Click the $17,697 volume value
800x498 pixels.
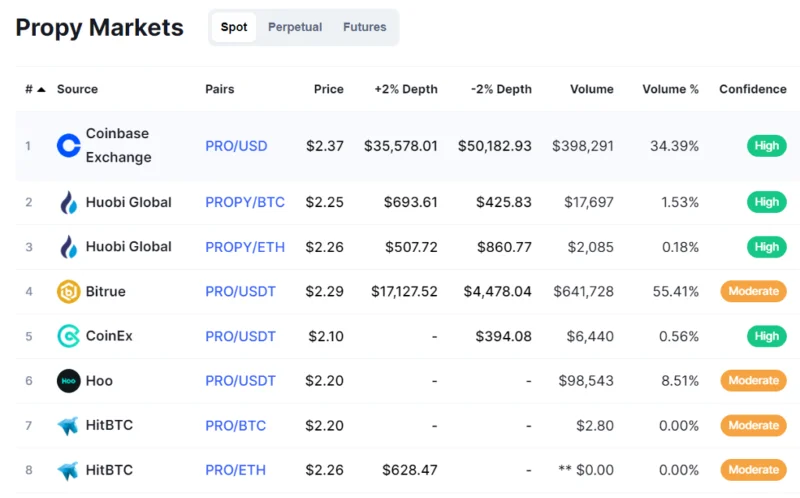[x=589, y=202]
